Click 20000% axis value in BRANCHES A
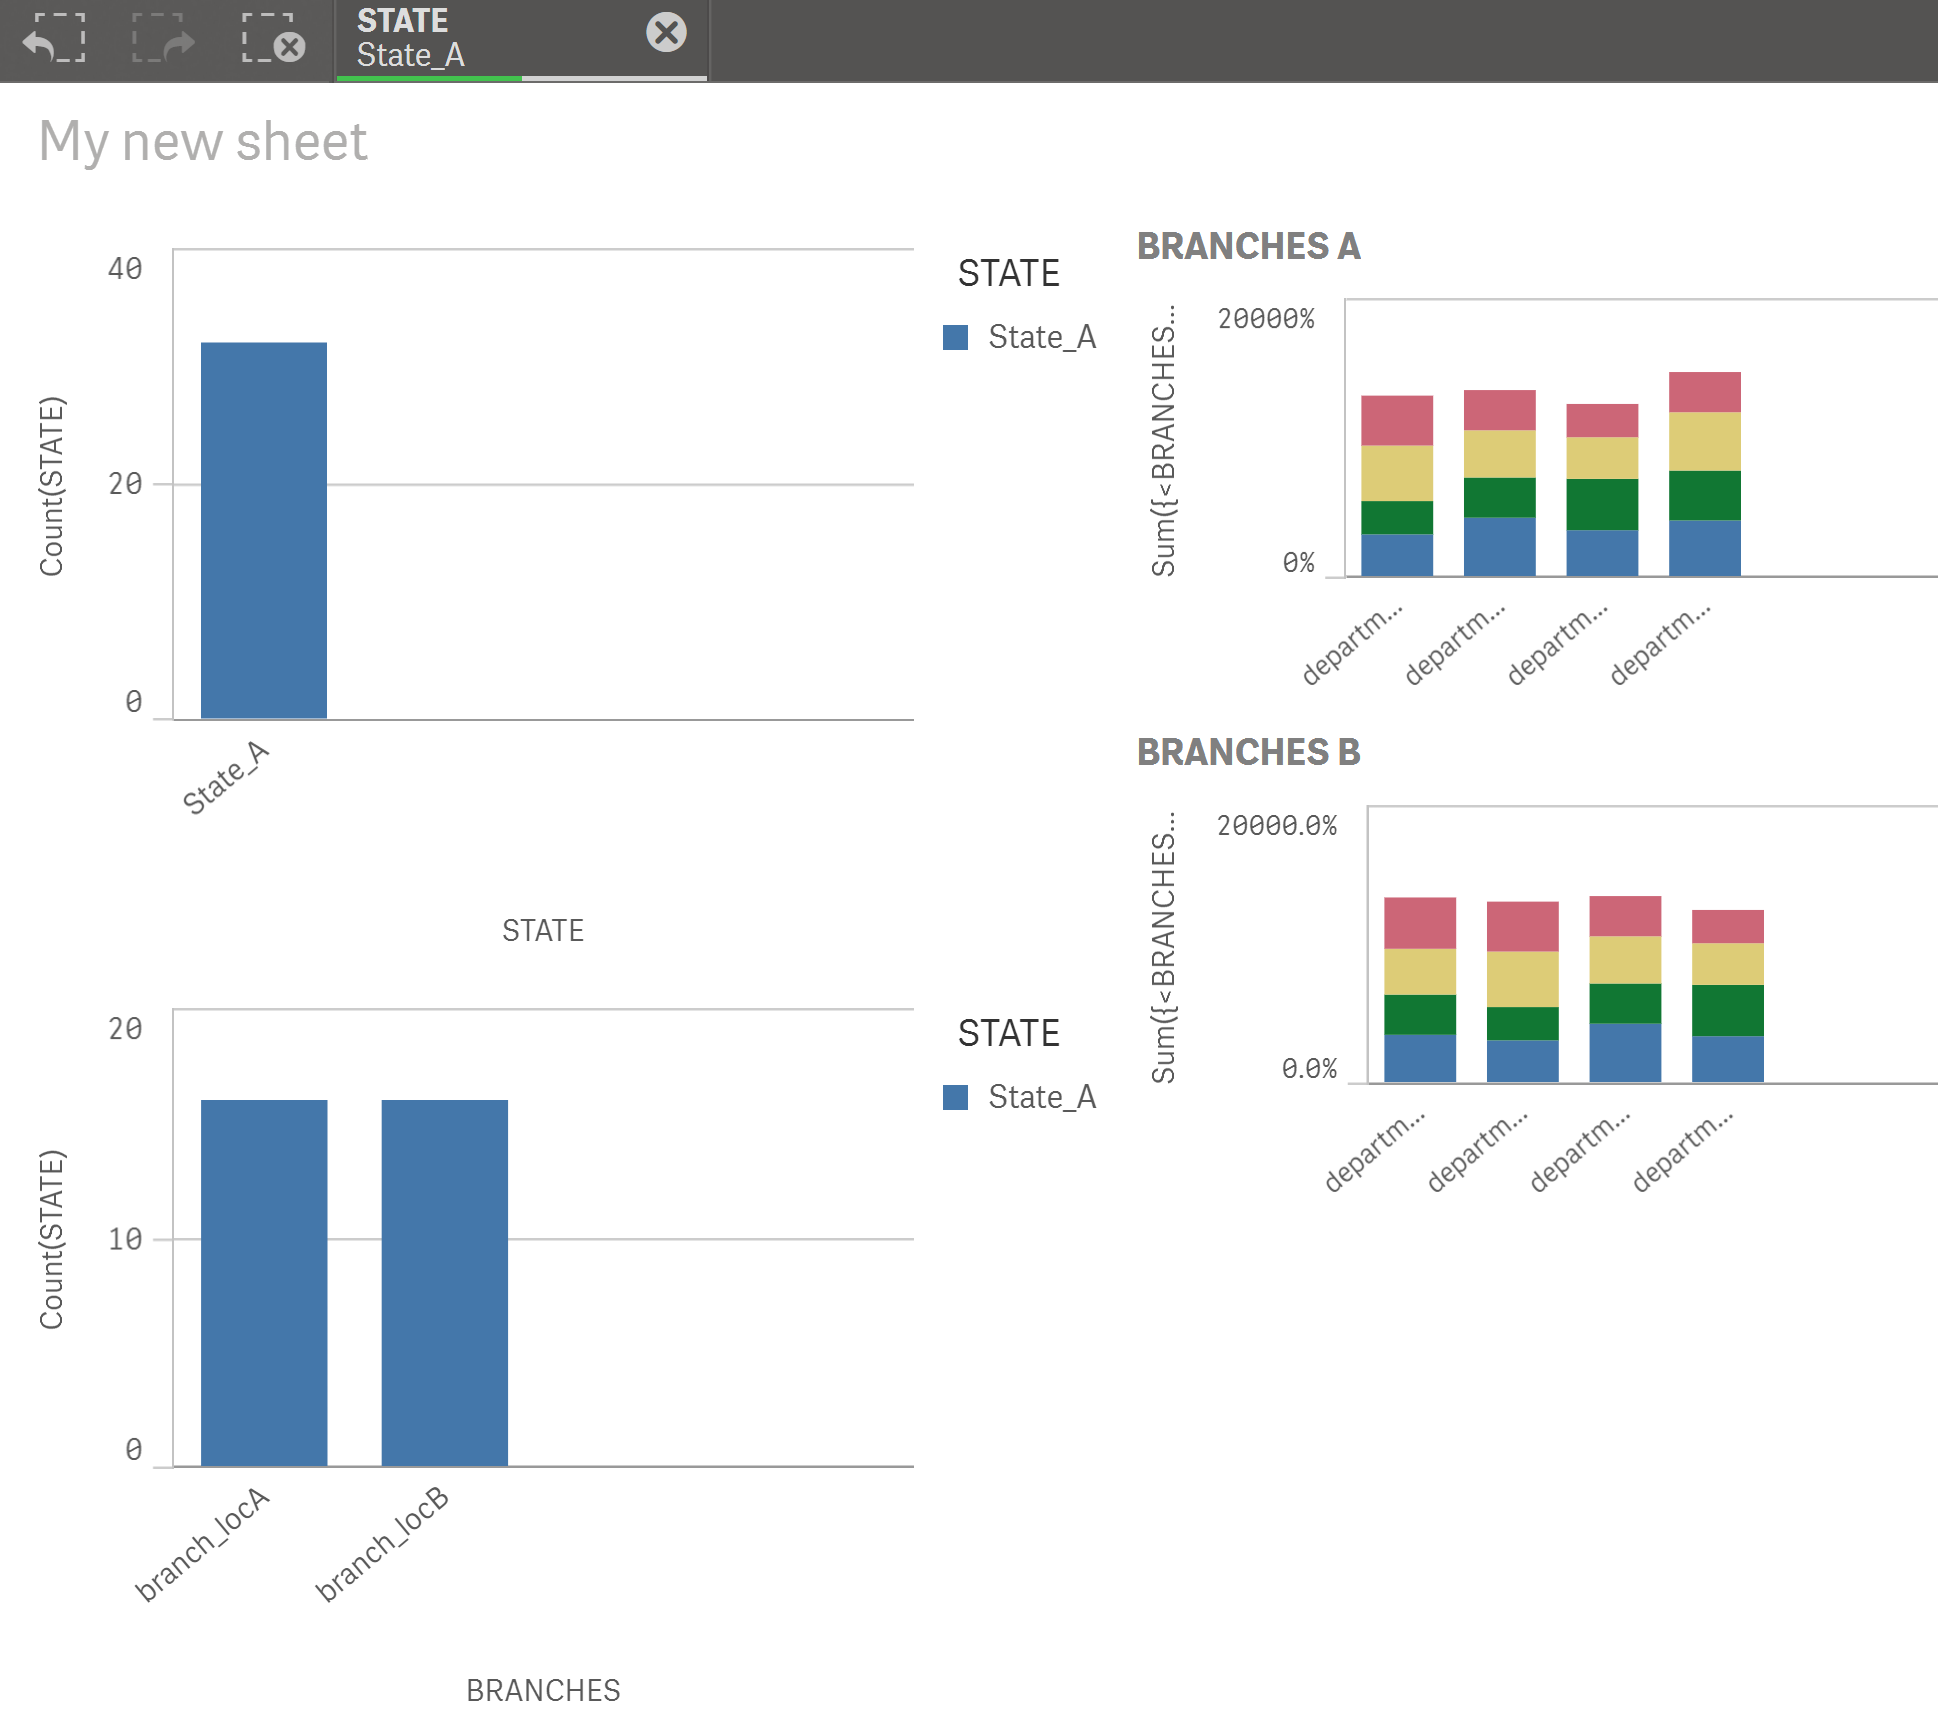Viewport: 1938px width, 1716px height. click(1266, 319)
